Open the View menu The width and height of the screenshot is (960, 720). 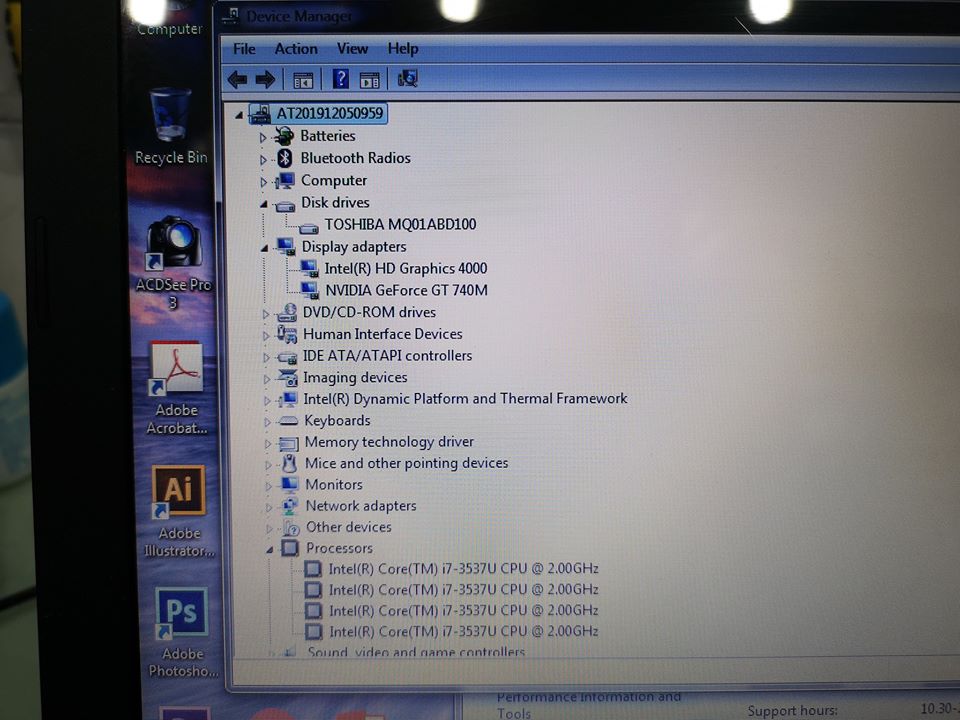(x=352, y=48)
